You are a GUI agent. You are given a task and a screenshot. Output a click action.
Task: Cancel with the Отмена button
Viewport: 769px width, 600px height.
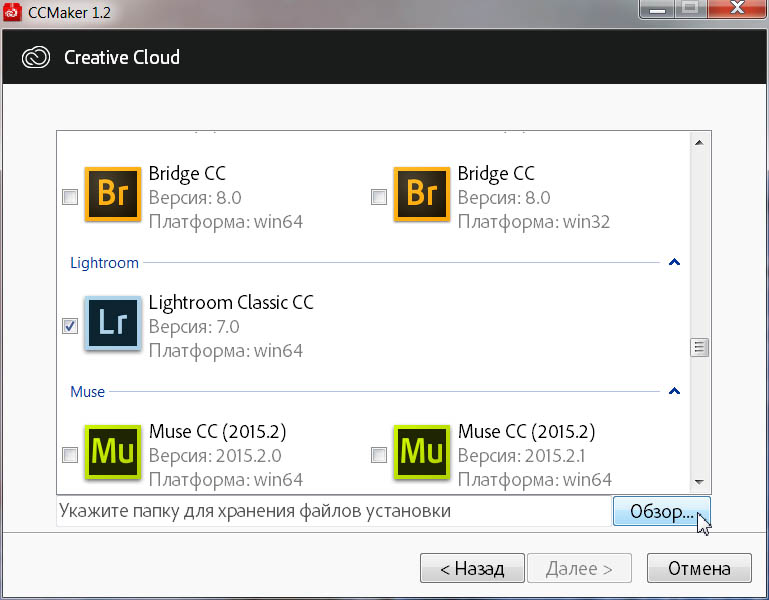click(699, 568)
